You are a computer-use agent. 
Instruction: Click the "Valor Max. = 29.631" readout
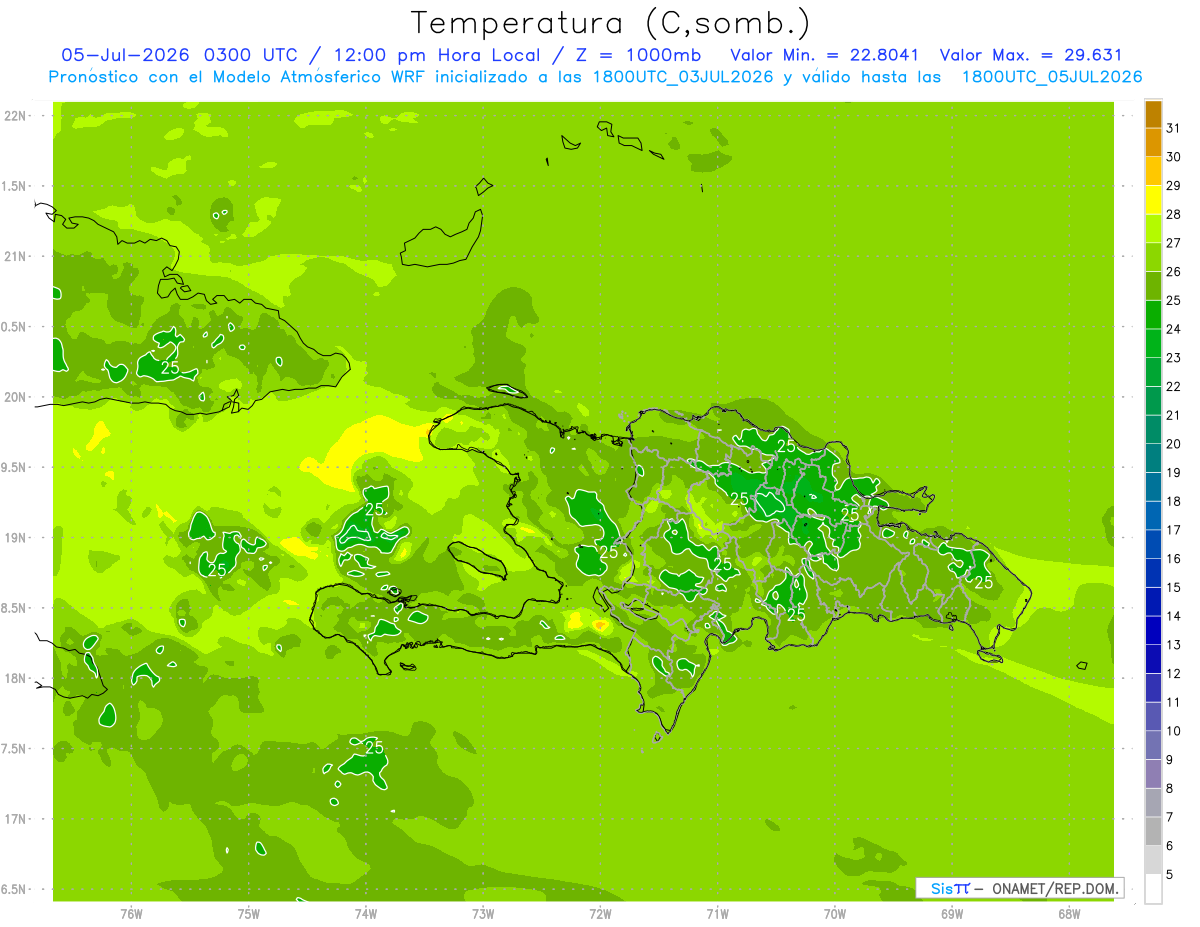1031,55
